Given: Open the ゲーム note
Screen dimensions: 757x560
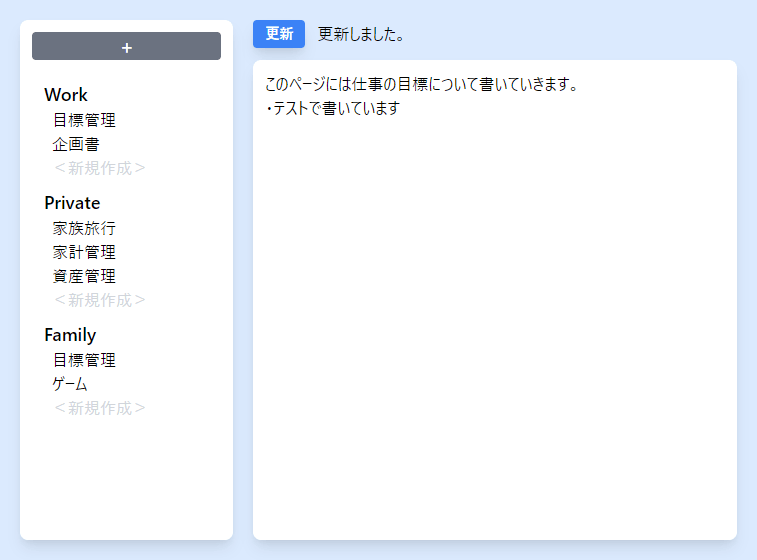Looking at the screenshot, I should click(x=70, y=384).
